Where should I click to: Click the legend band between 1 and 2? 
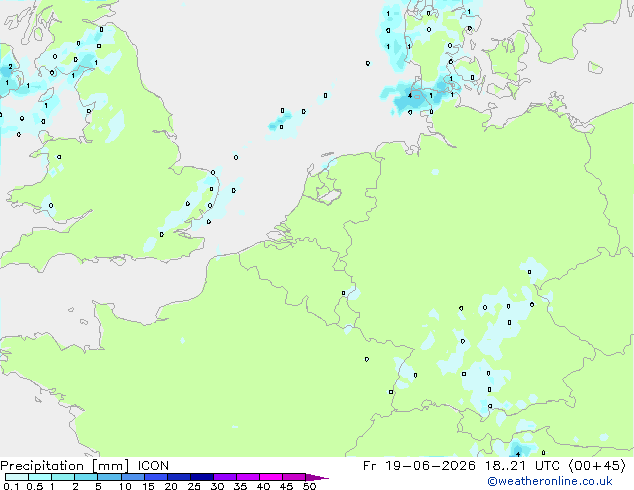(x=63, y=477)
